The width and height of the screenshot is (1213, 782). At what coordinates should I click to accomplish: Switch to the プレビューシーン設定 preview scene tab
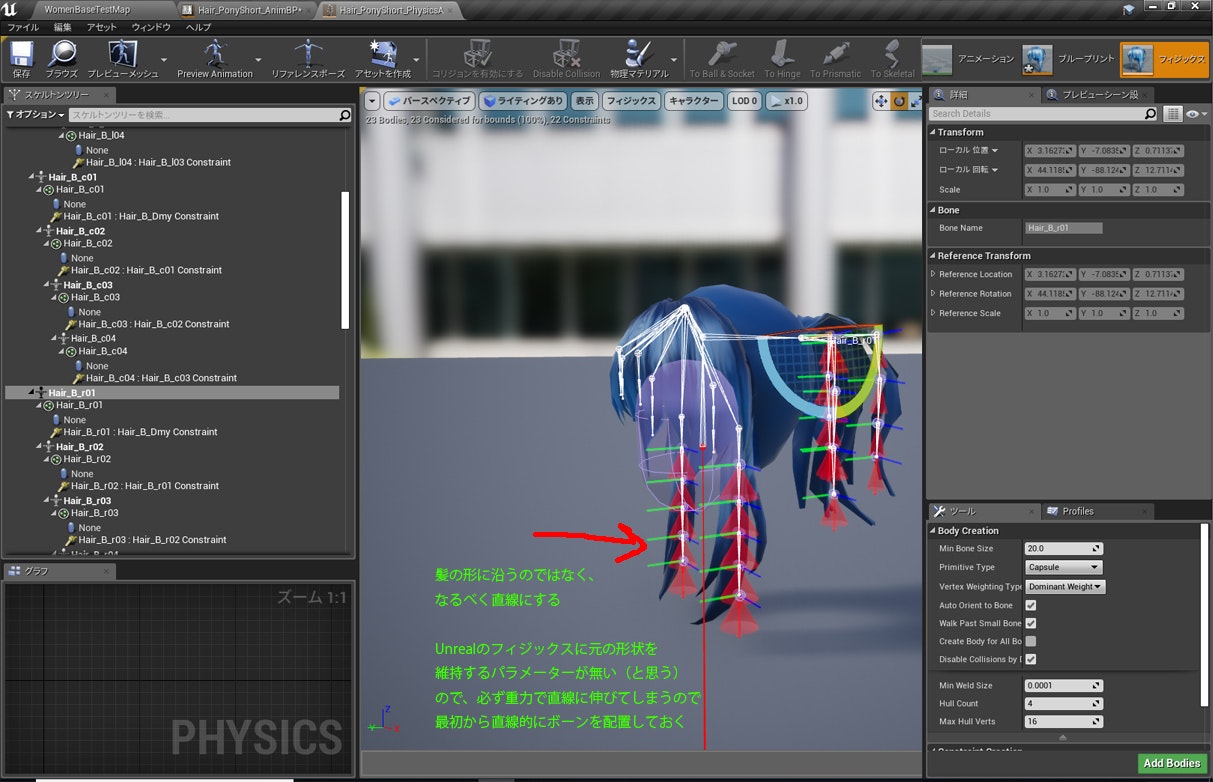coord(1097,95)
